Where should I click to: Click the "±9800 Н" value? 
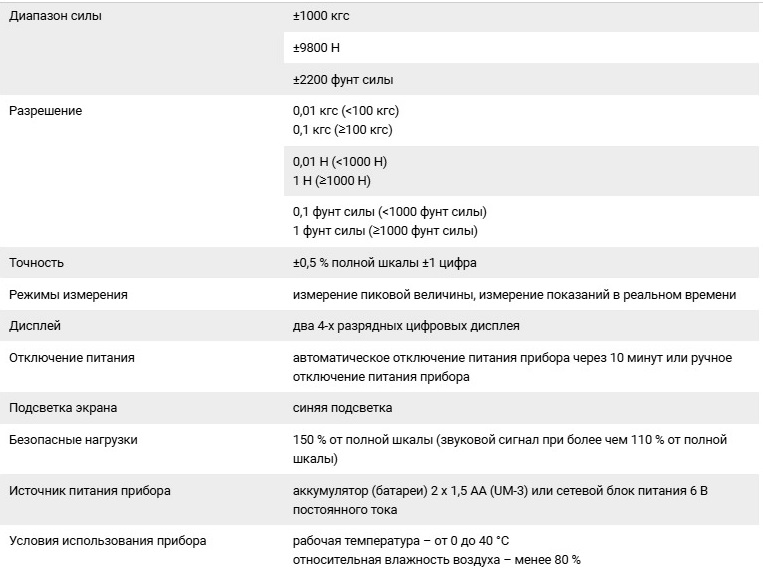(317, 48)
